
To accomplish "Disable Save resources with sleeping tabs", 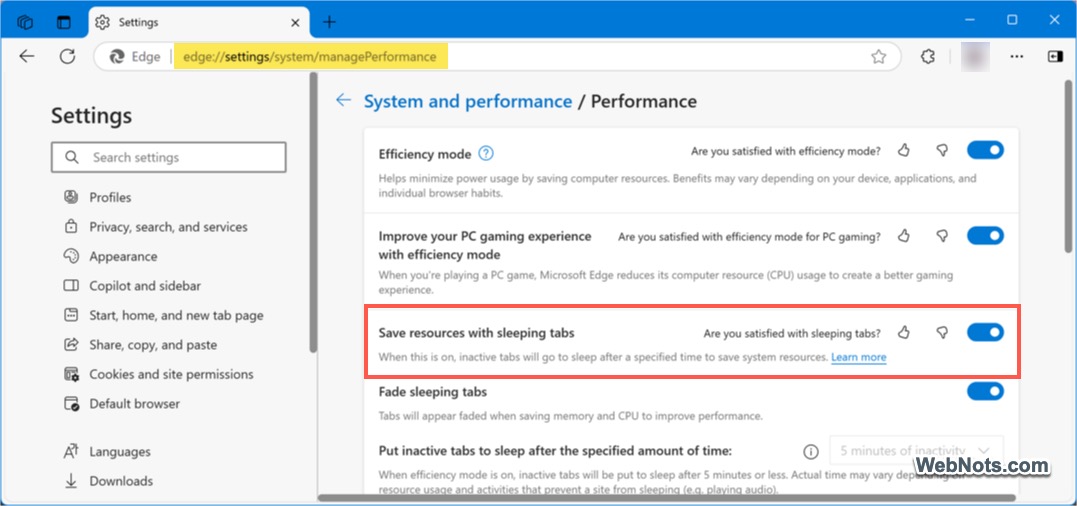I will [985, 332].
